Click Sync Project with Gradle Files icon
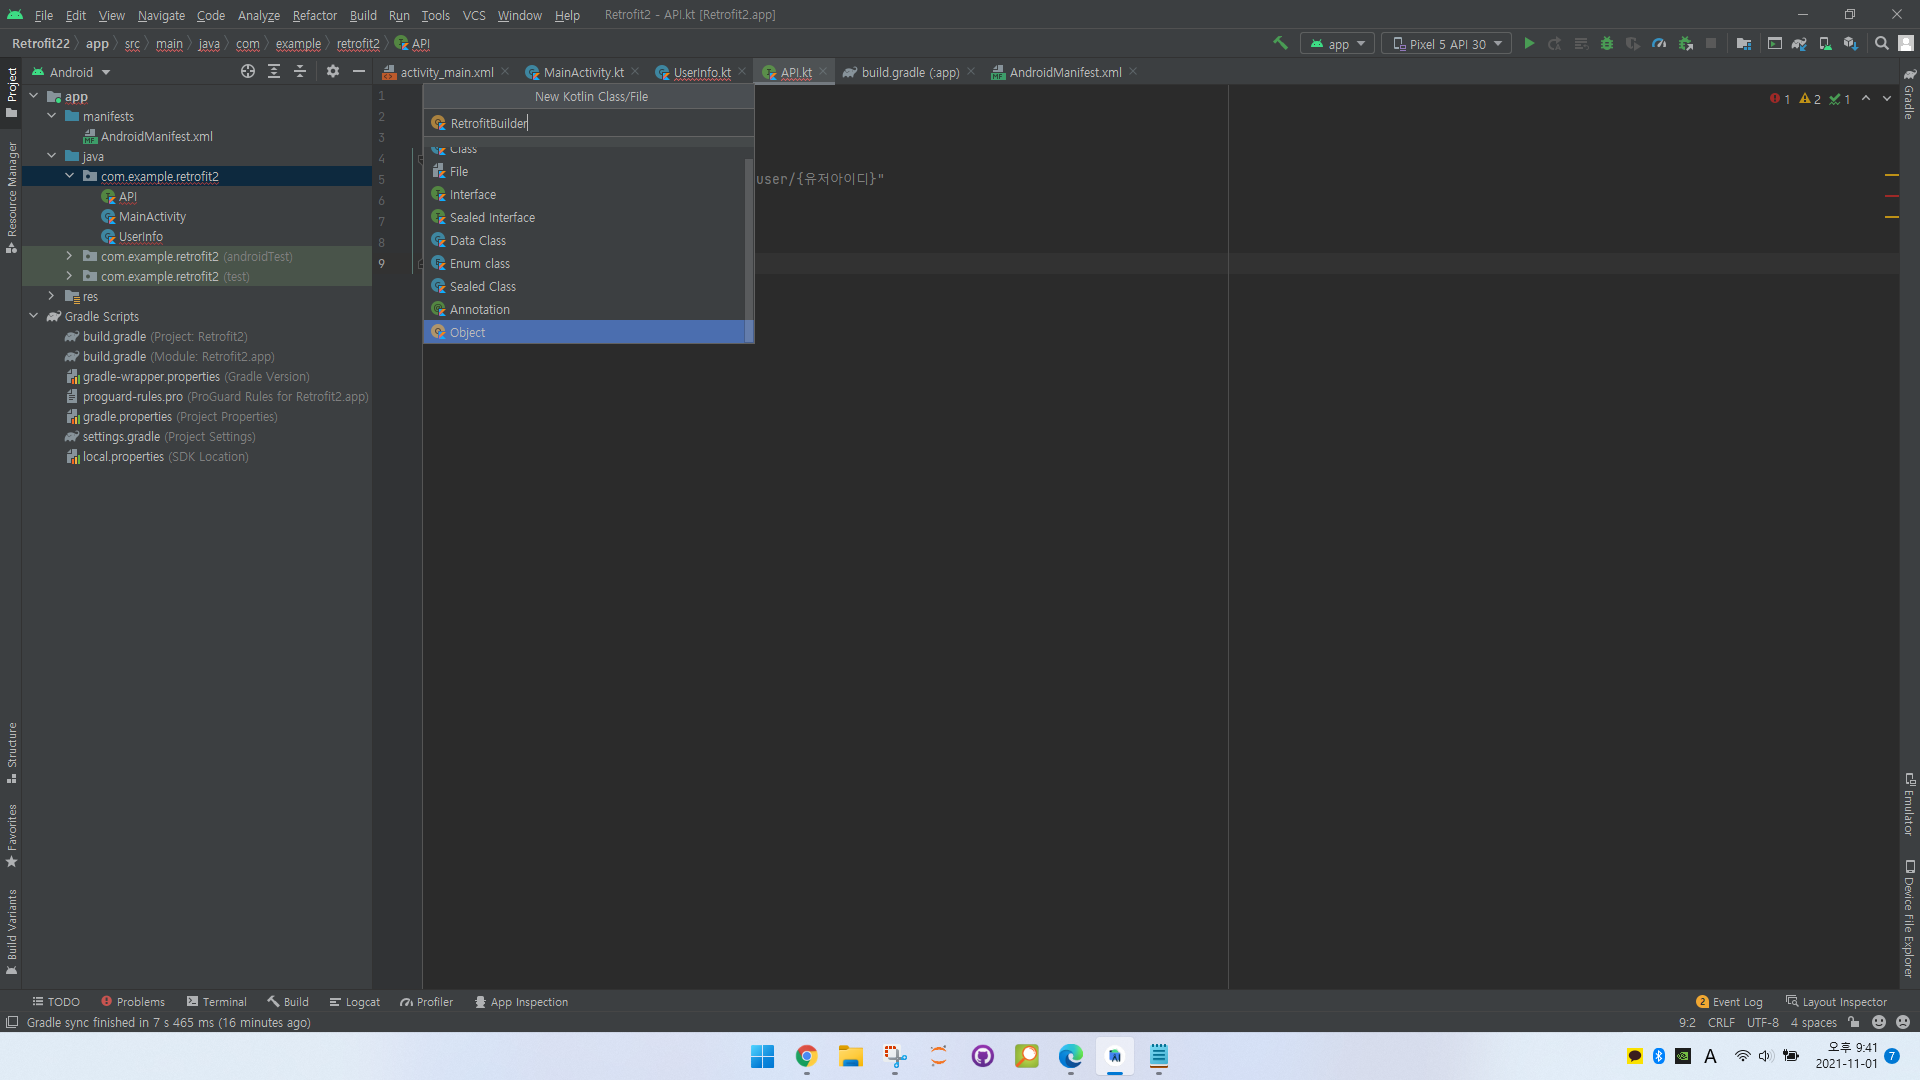Viewport: 1920px width, 1080px height. (x=1799, y=44)
